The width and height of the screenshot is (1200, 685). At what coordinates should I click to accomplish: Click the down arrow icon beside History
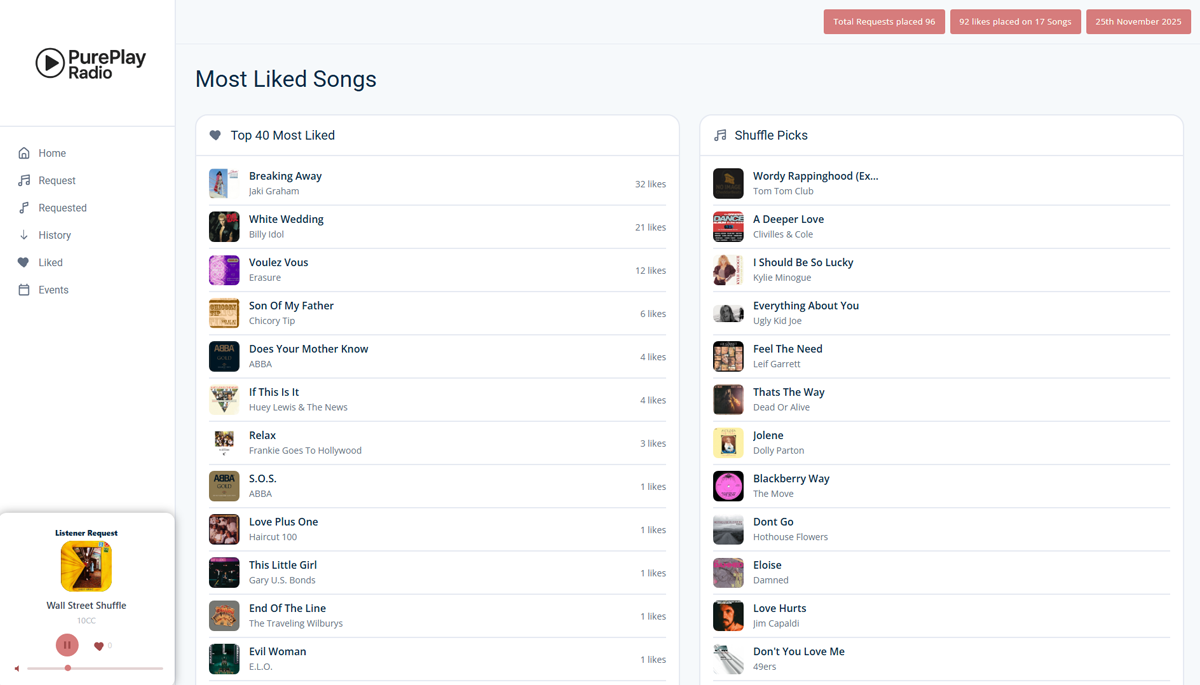click(24, 235)
